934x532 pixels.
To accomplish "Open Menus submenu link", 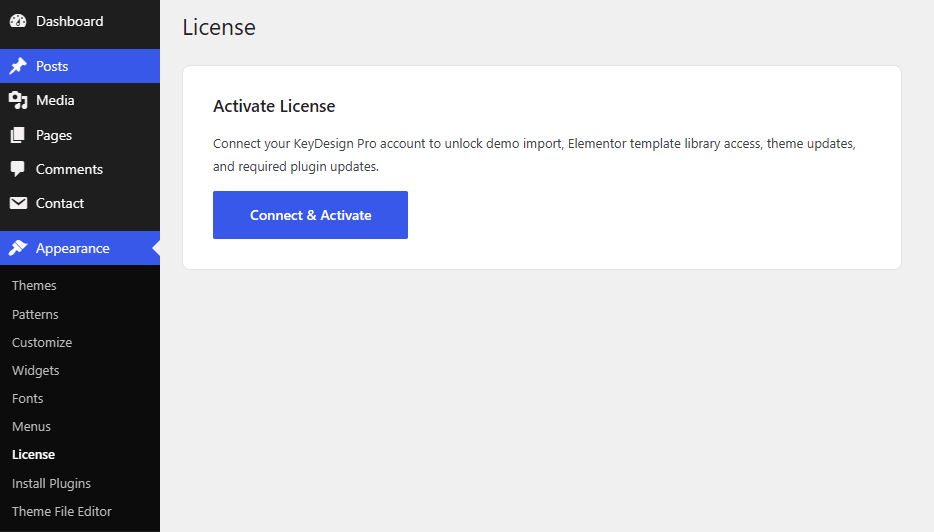I will point(31,427).
